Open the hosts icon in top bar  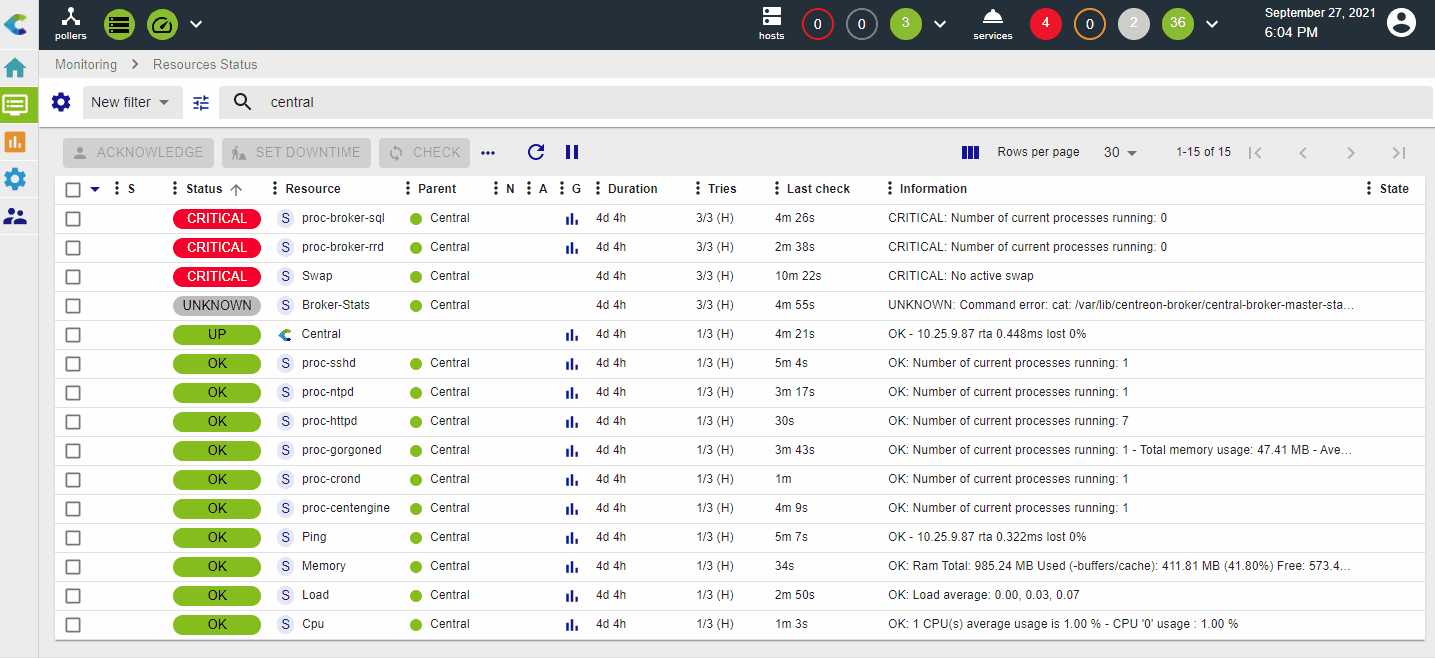772,23
